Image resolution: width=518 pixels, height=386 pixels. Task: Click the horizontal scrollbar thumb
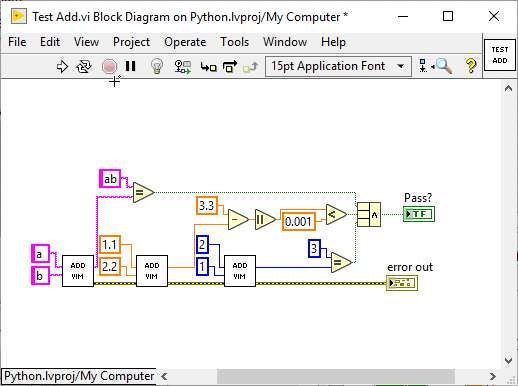point(336,377)
